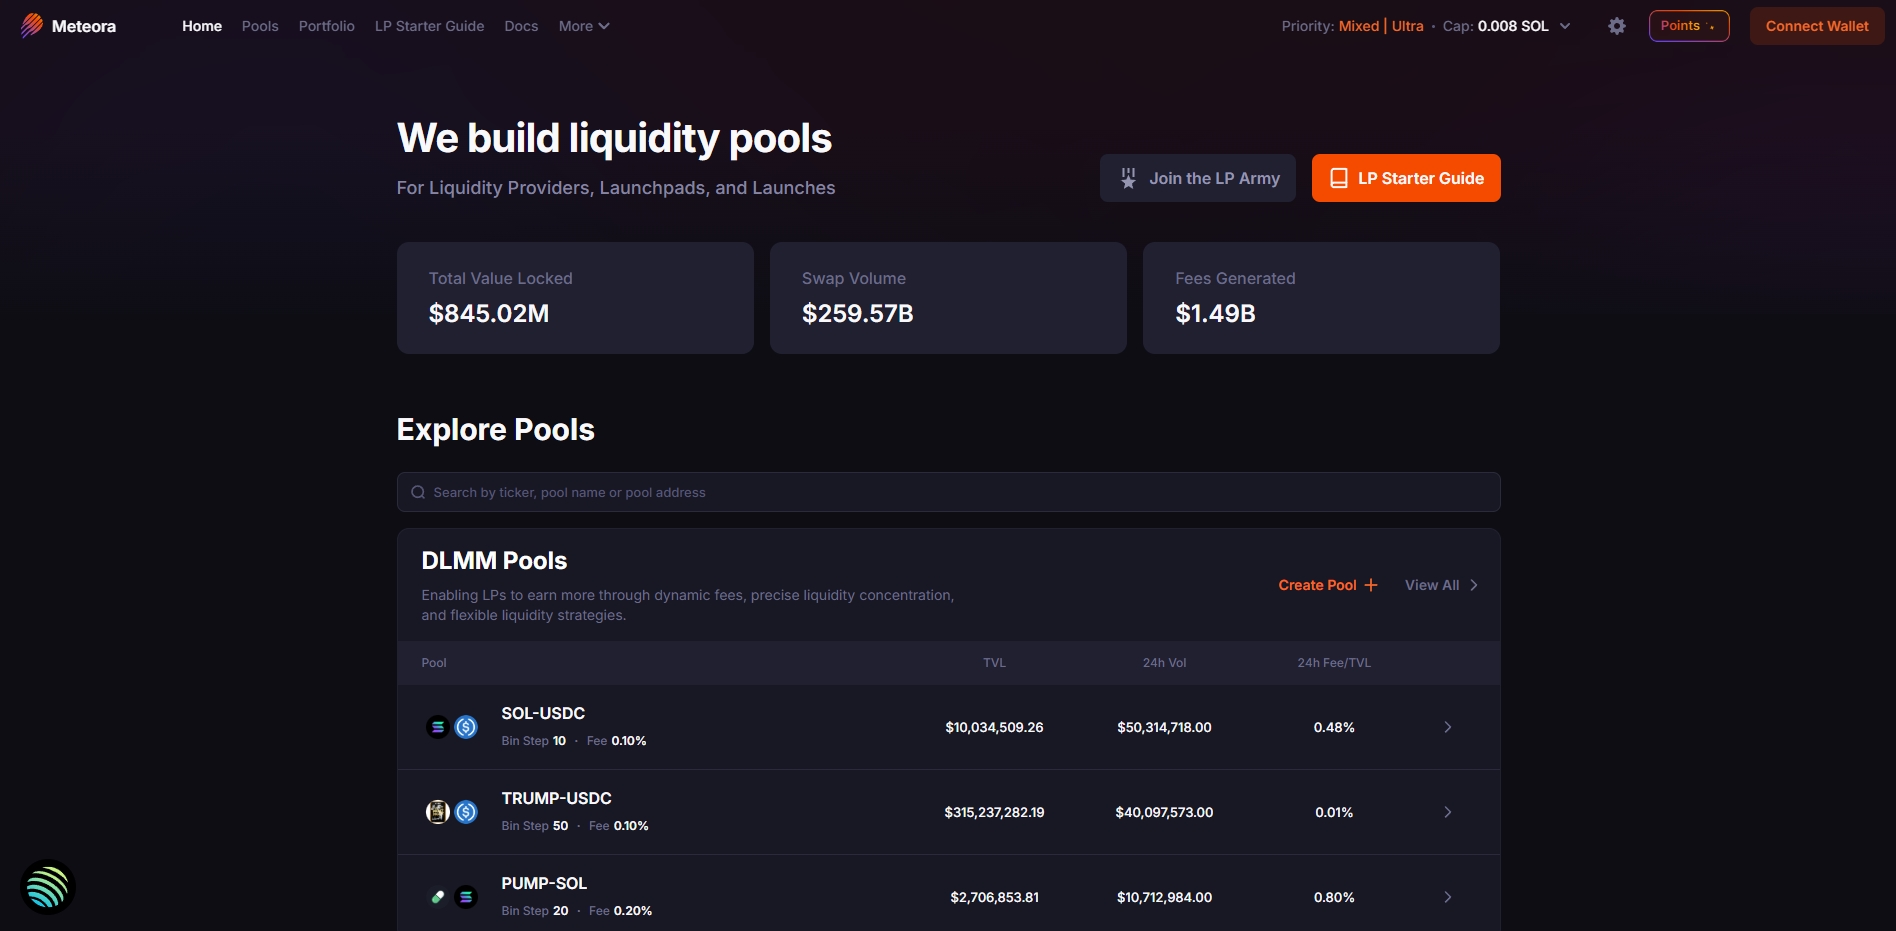Expand the PUMP-SOL pool row chevron
Screen dimensions: 1896x931
1447,897
